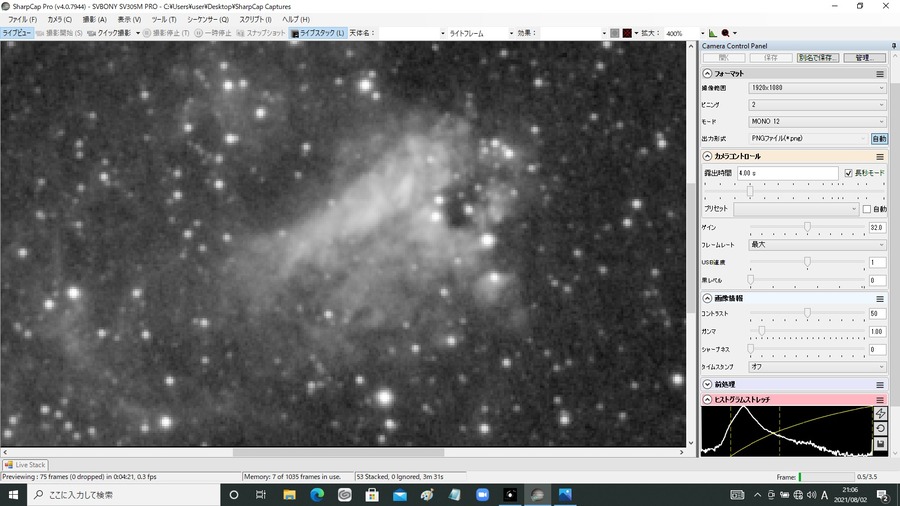
Task: Toggle the ライブスタック live stack button
Action: coord(318,33)
